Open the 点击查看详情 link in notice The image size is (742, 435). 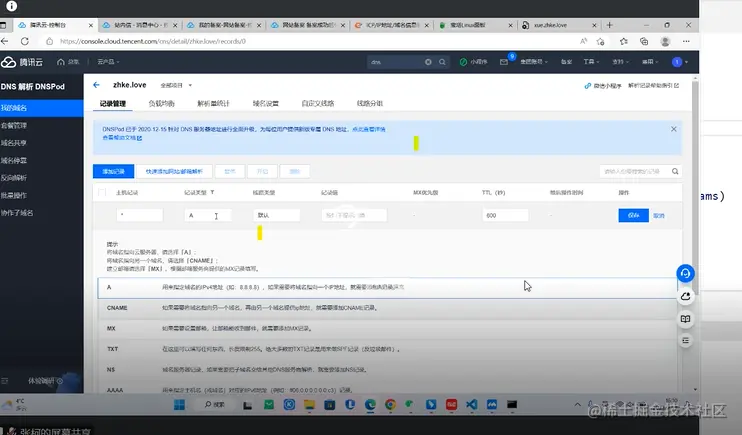[x=369, y=129]
